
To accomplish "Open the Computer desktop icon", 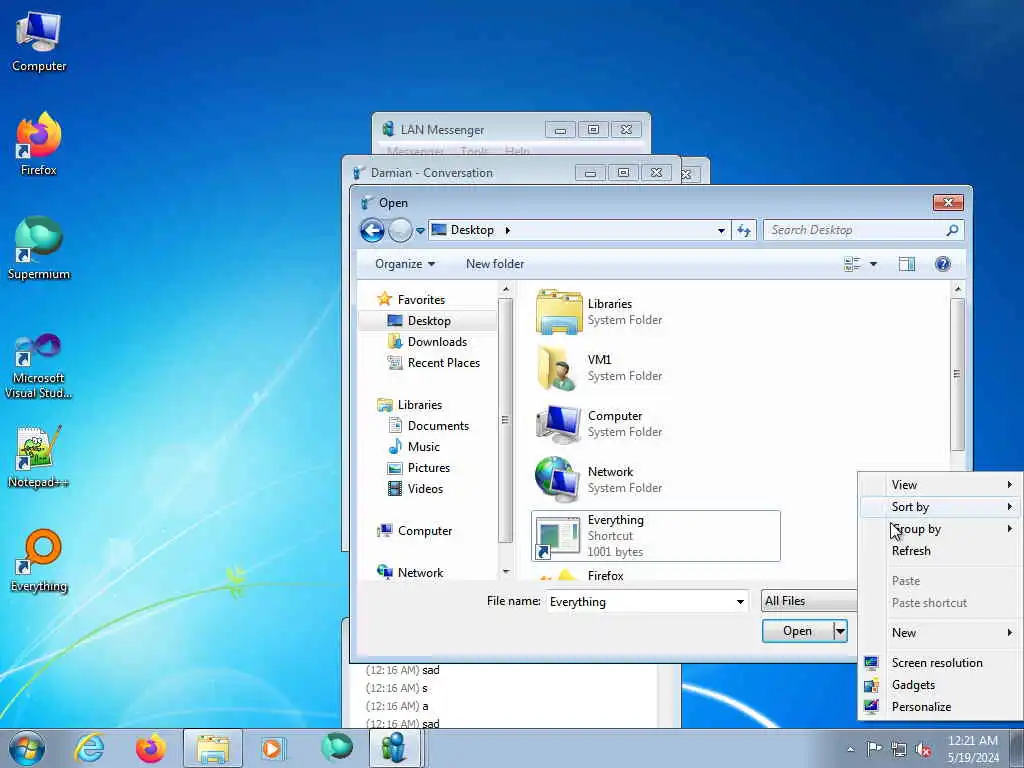I will coord(39,42).
